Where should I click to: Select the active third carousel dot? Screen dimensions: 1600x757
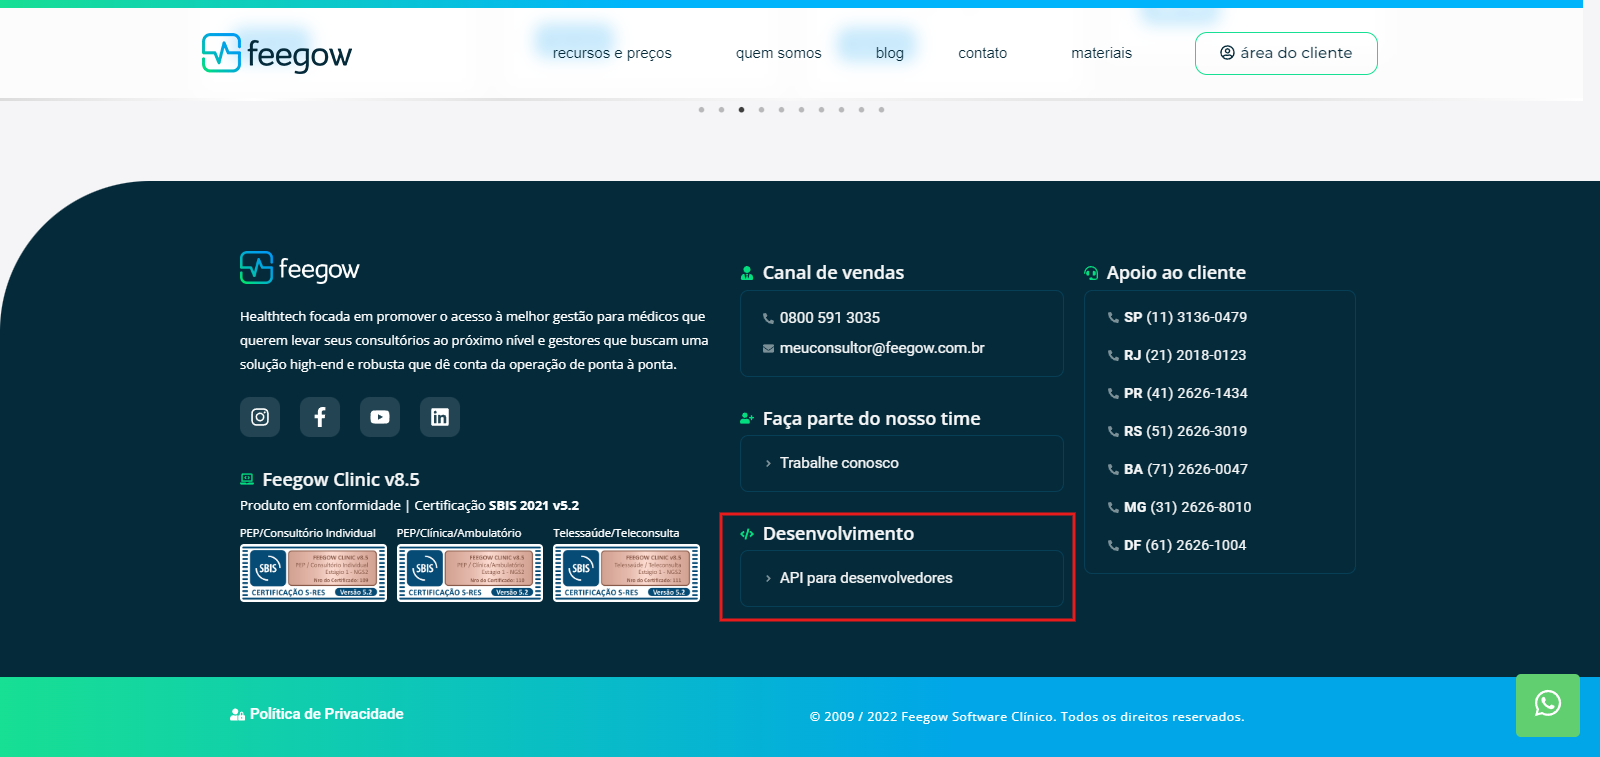741,110
